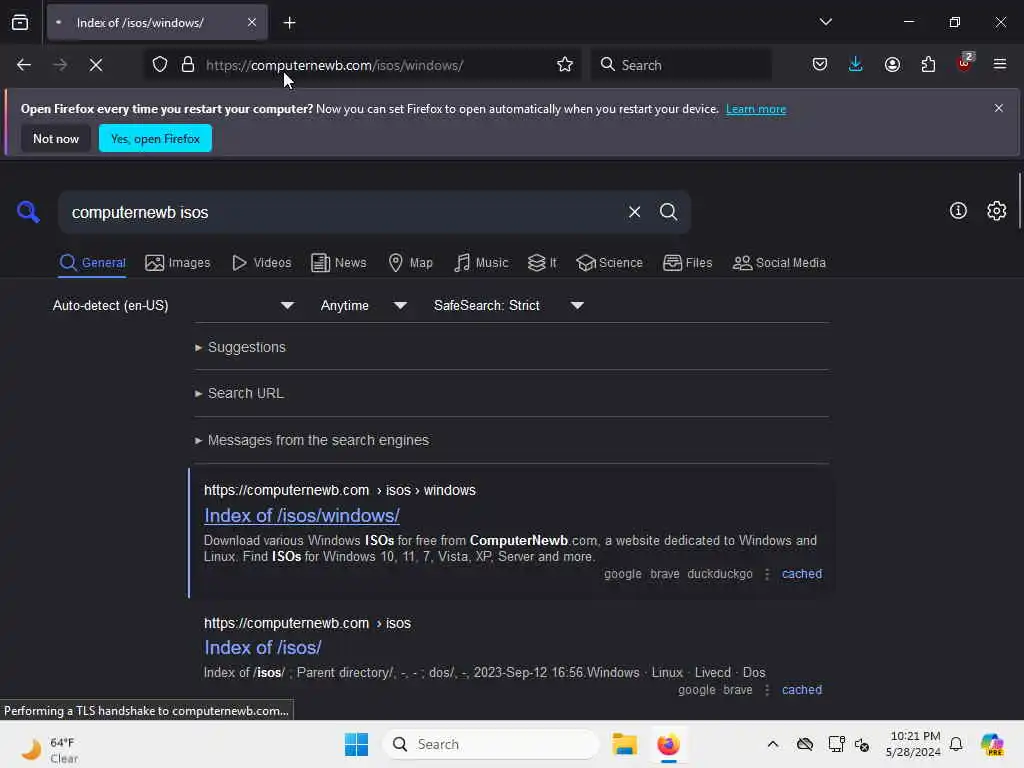Open cached version of isos/windows result
The width and height of the screenshot is (1024, 768).
click(x=801, y=574)
